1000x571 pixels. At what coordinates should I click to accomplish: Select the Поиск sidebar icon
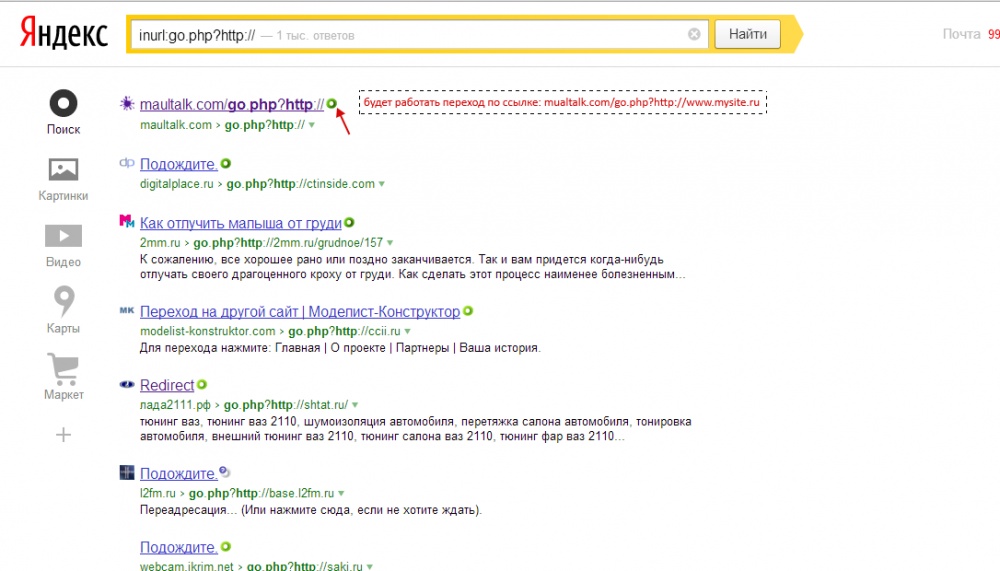(x=63, y=112)
